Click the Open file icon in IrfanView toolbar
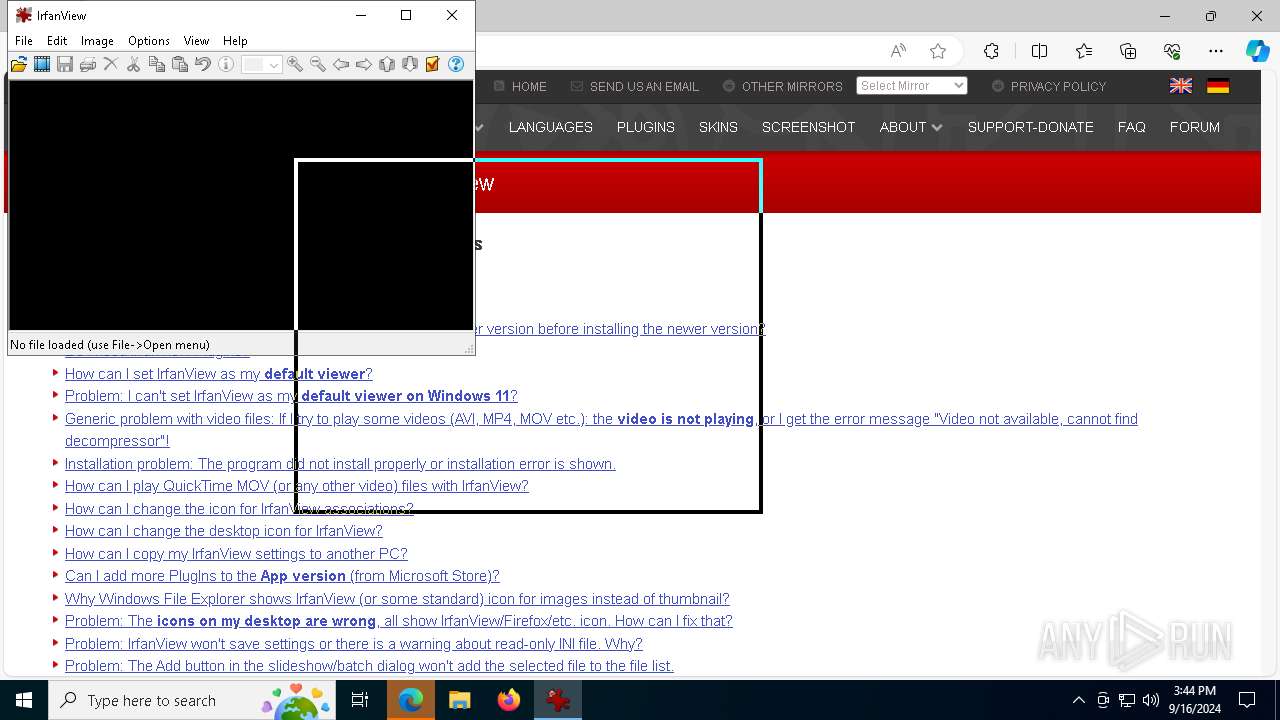 pos(19,64)
